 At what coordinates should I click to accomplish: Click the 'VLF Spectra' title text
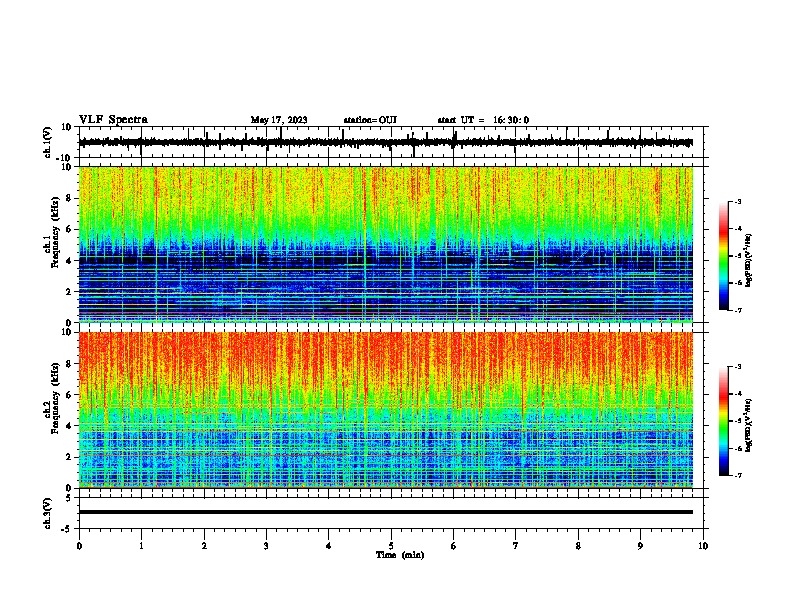pos(113,120)
